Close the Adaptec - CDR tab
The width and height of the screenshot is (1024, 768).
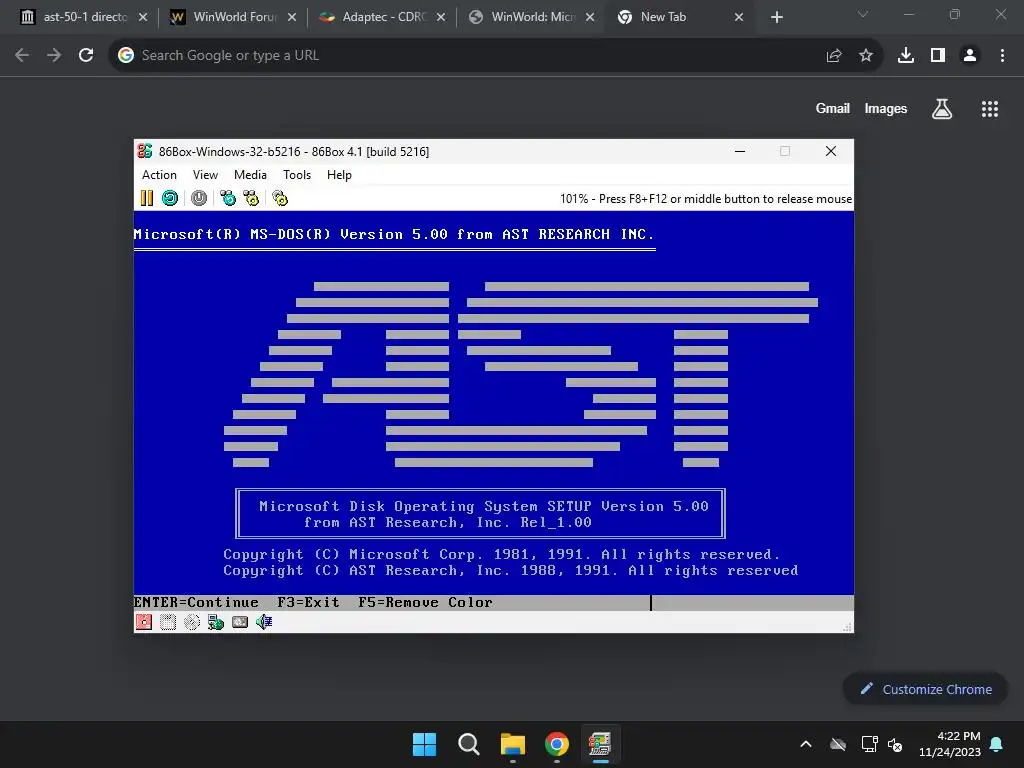coord(441,17)
